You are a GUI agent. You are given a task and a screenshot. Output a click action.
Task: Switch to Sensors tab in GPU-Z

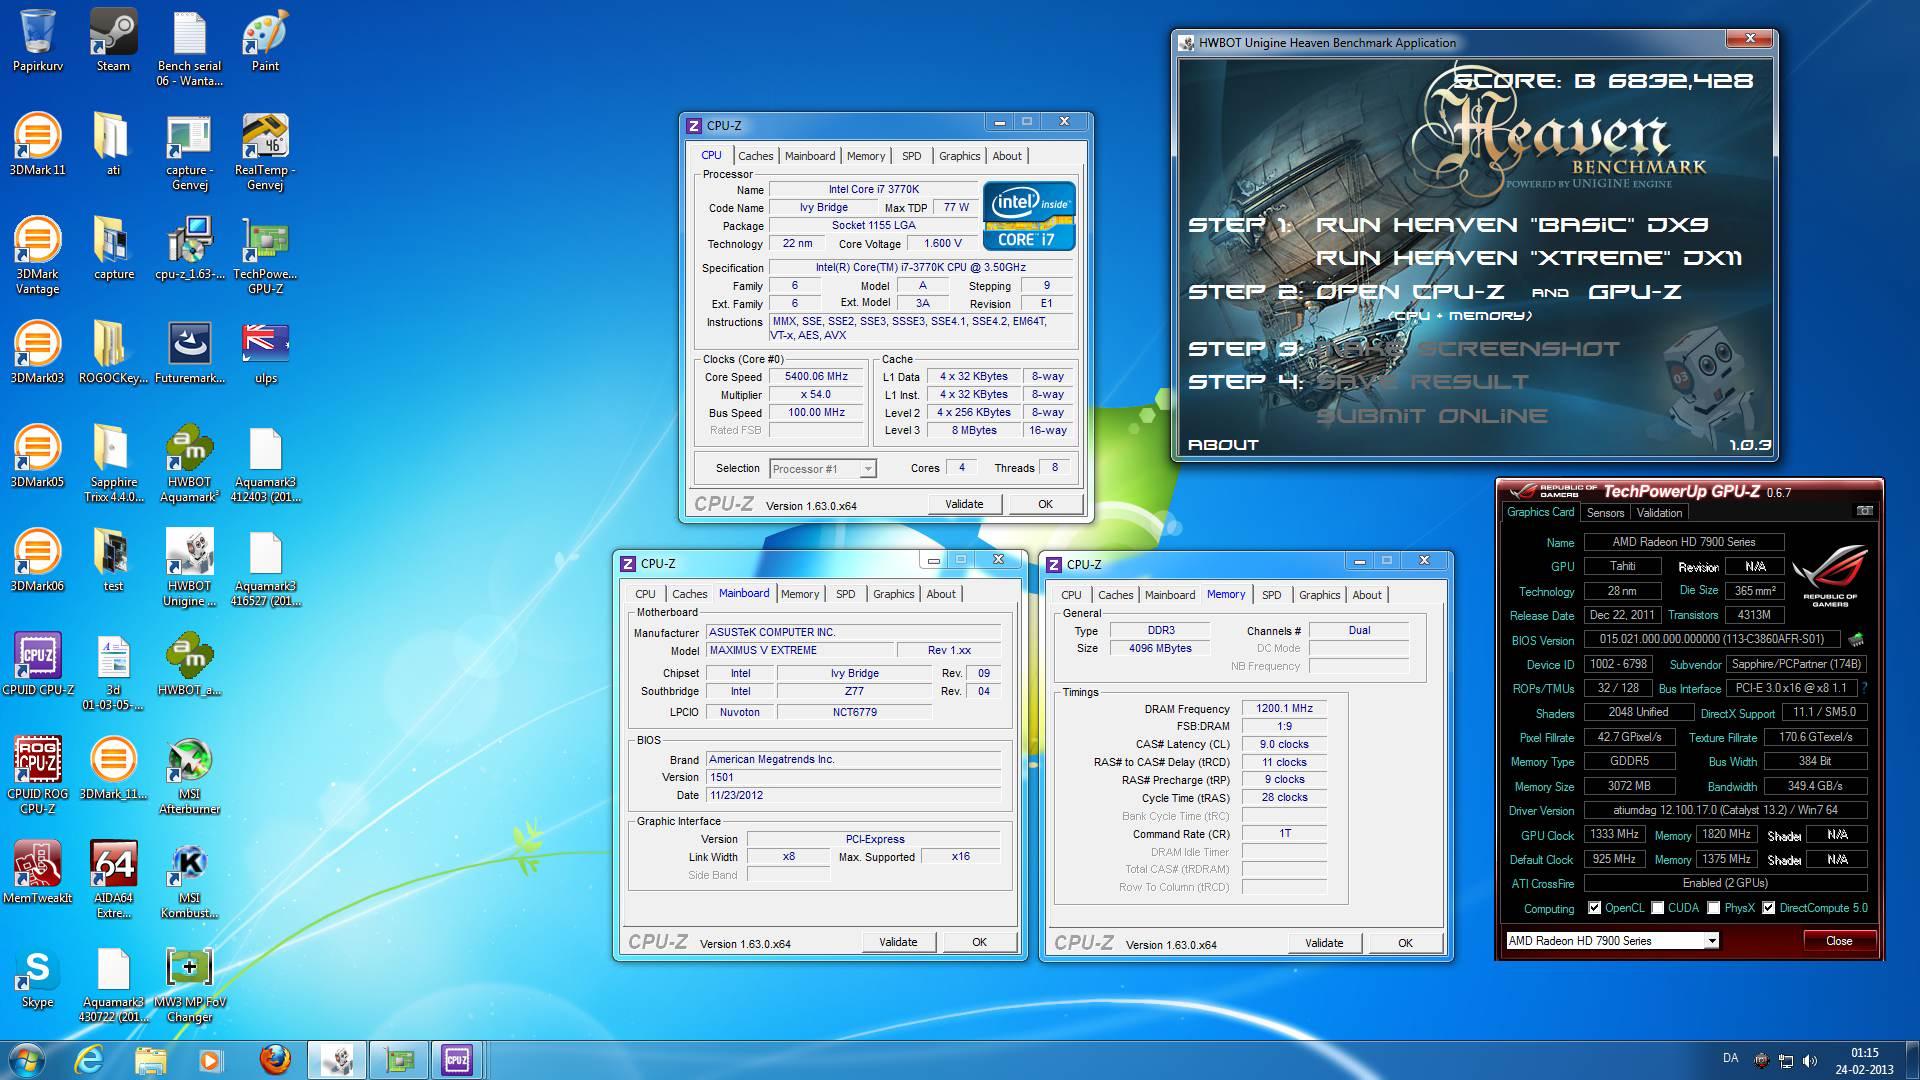point(1605,512)
